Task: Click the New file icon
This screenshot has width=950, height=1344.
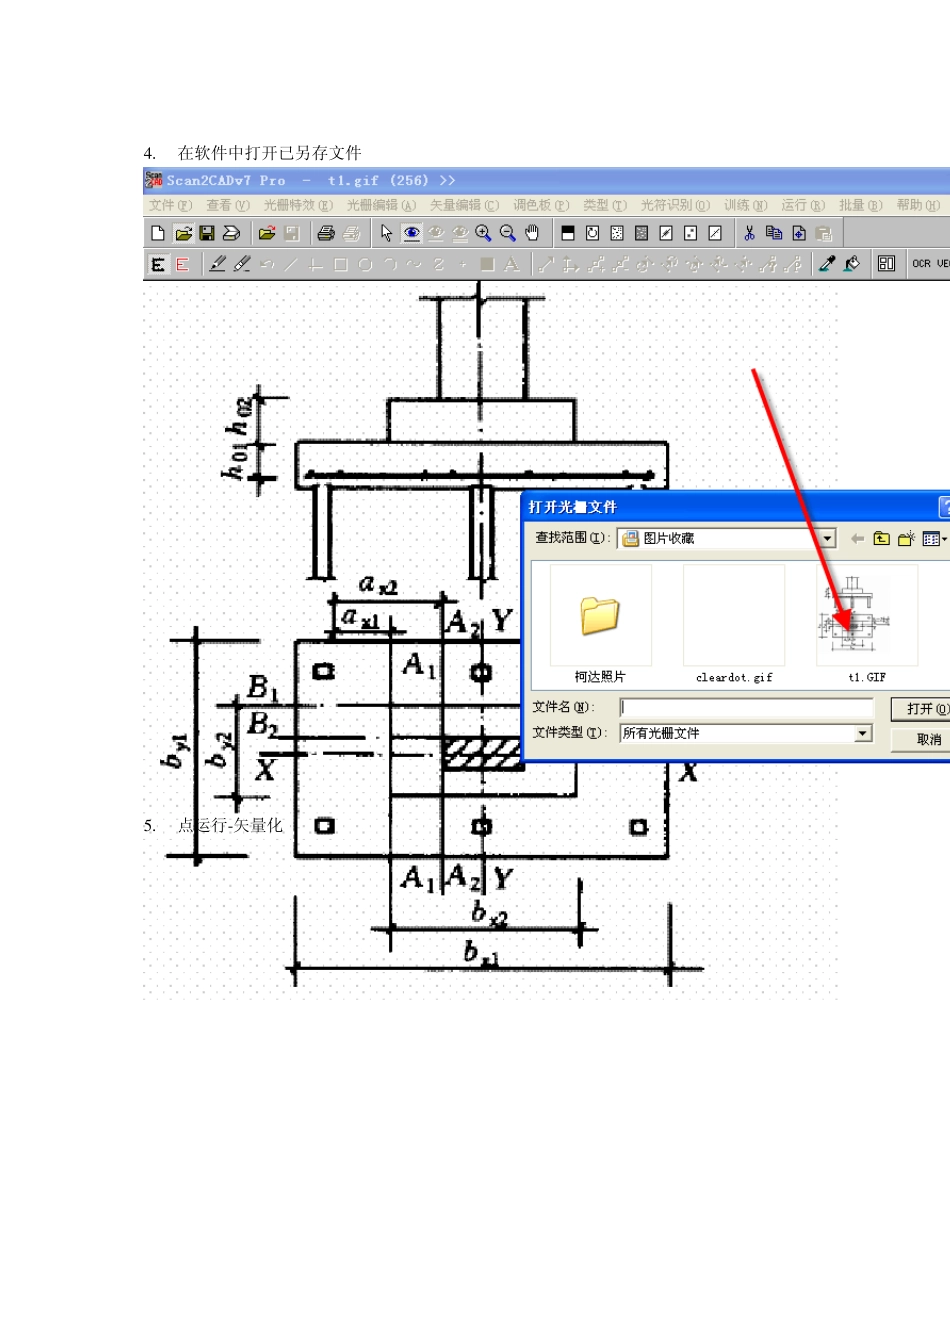Action: click(x=158, y=233)
